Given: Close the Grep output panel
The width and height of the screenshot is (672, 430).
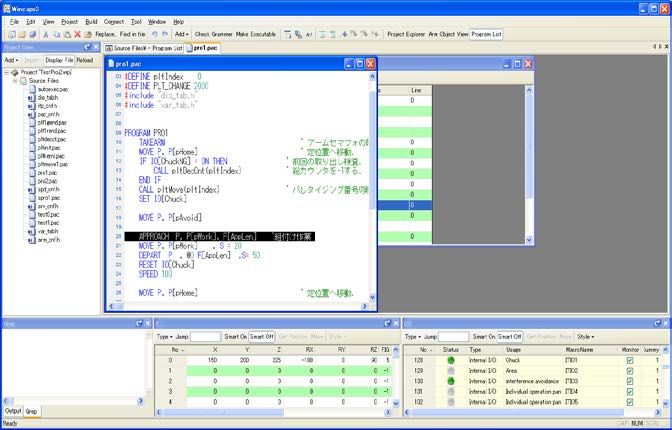Looking at the screenshot, I should (x=148, y=324).
